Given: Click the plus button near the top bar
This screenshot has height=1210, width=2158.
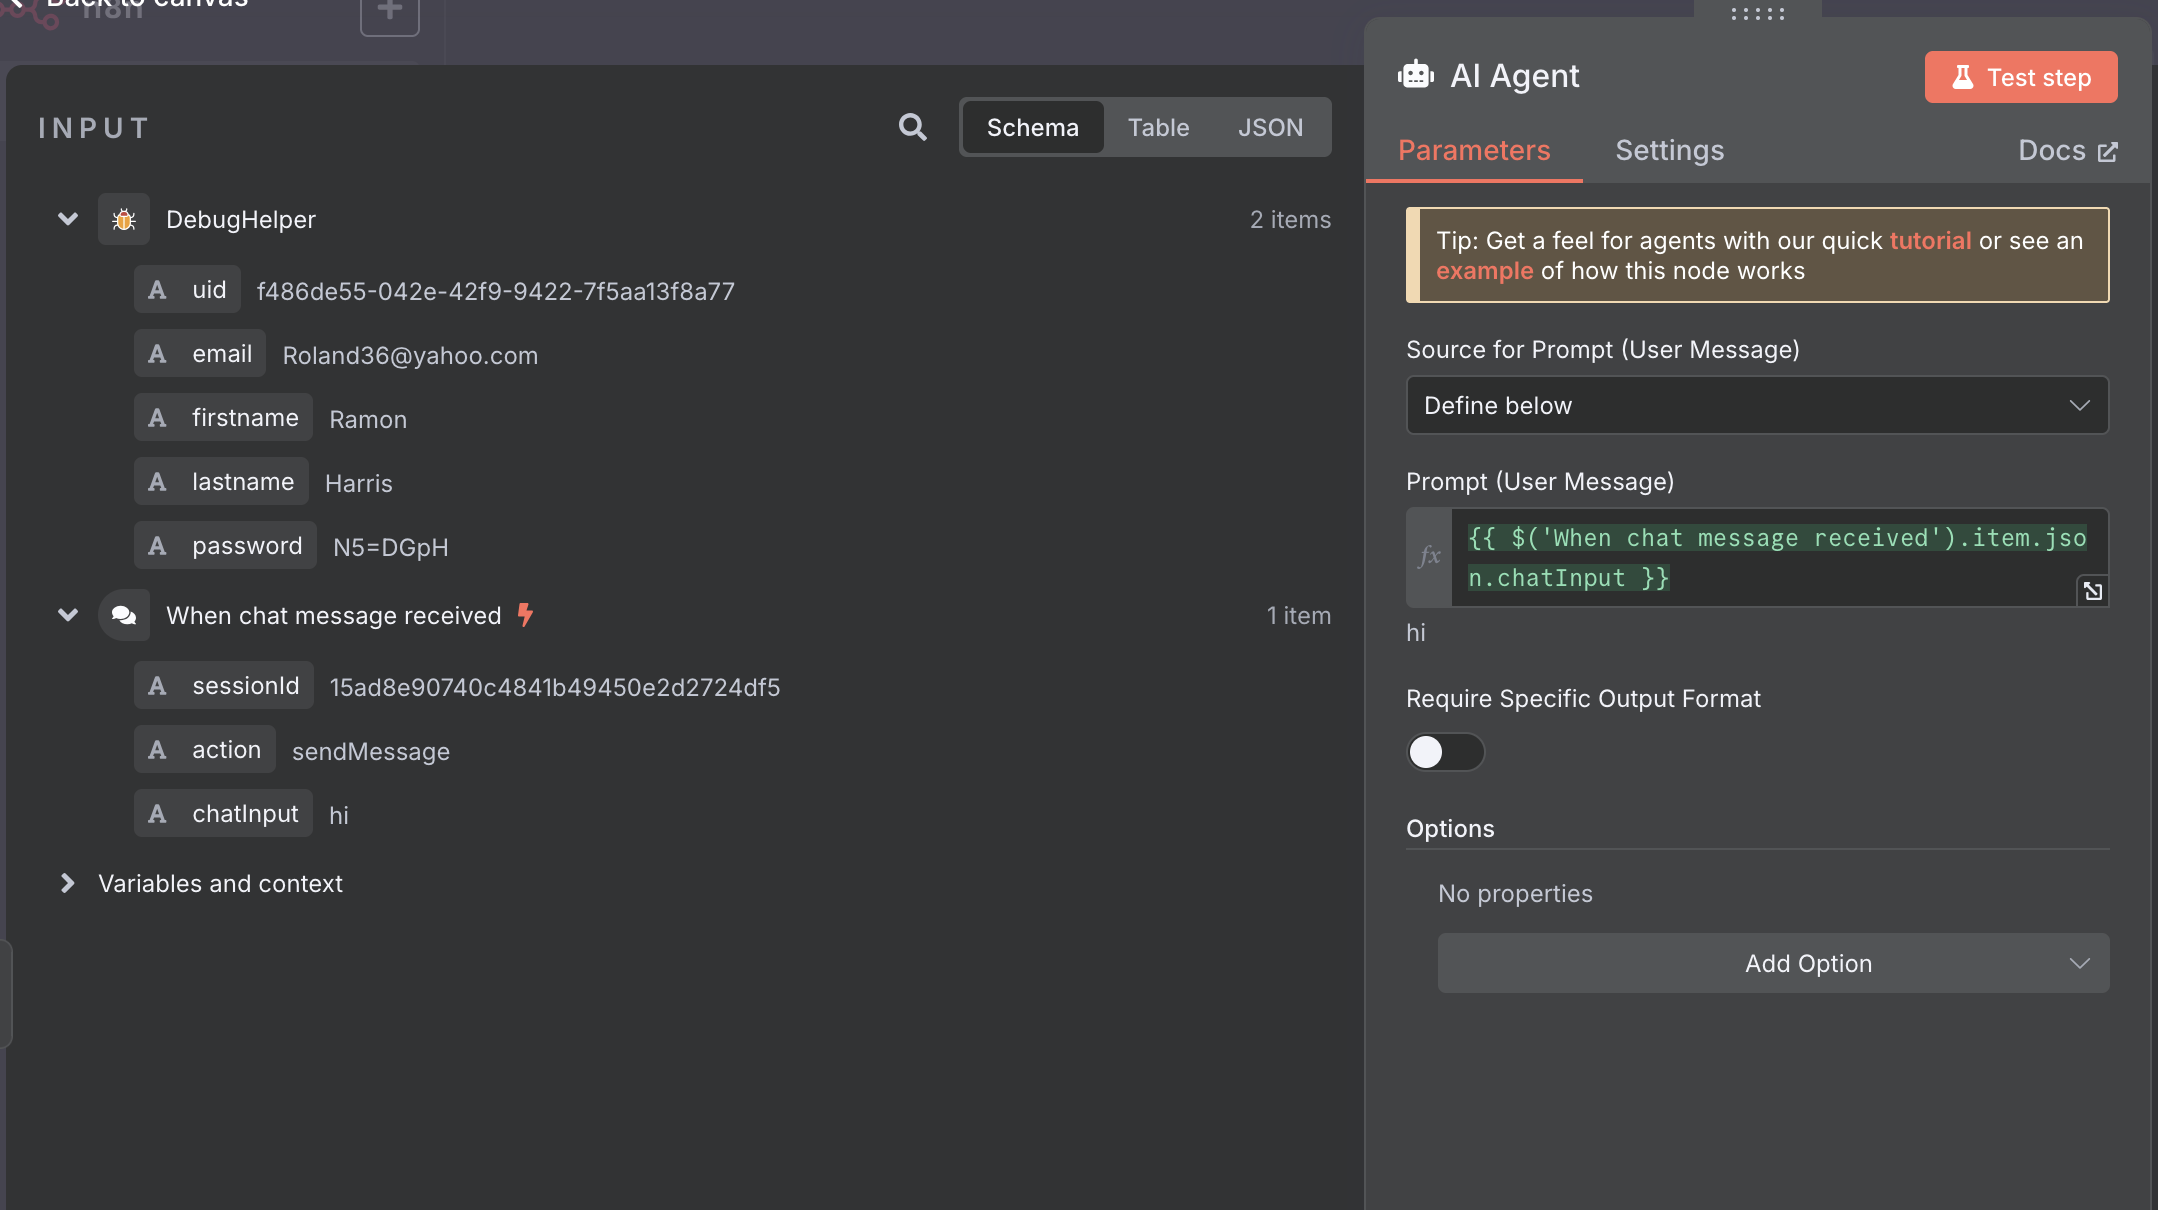Looking at the screenshot, I should coord(390,12).
